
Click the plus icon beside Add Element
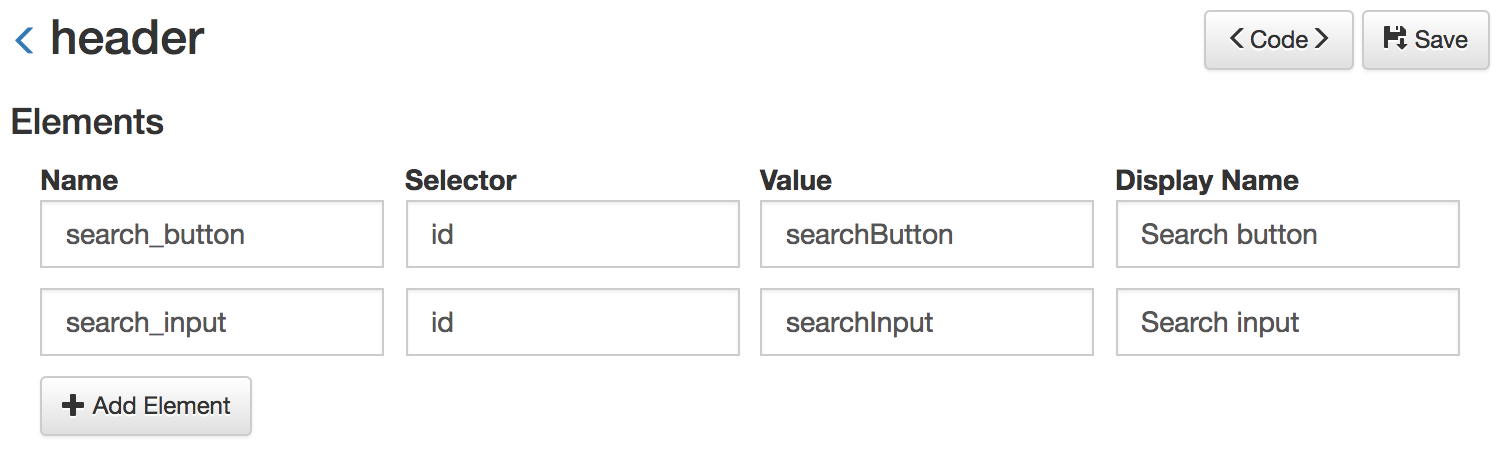coord(73,405)
